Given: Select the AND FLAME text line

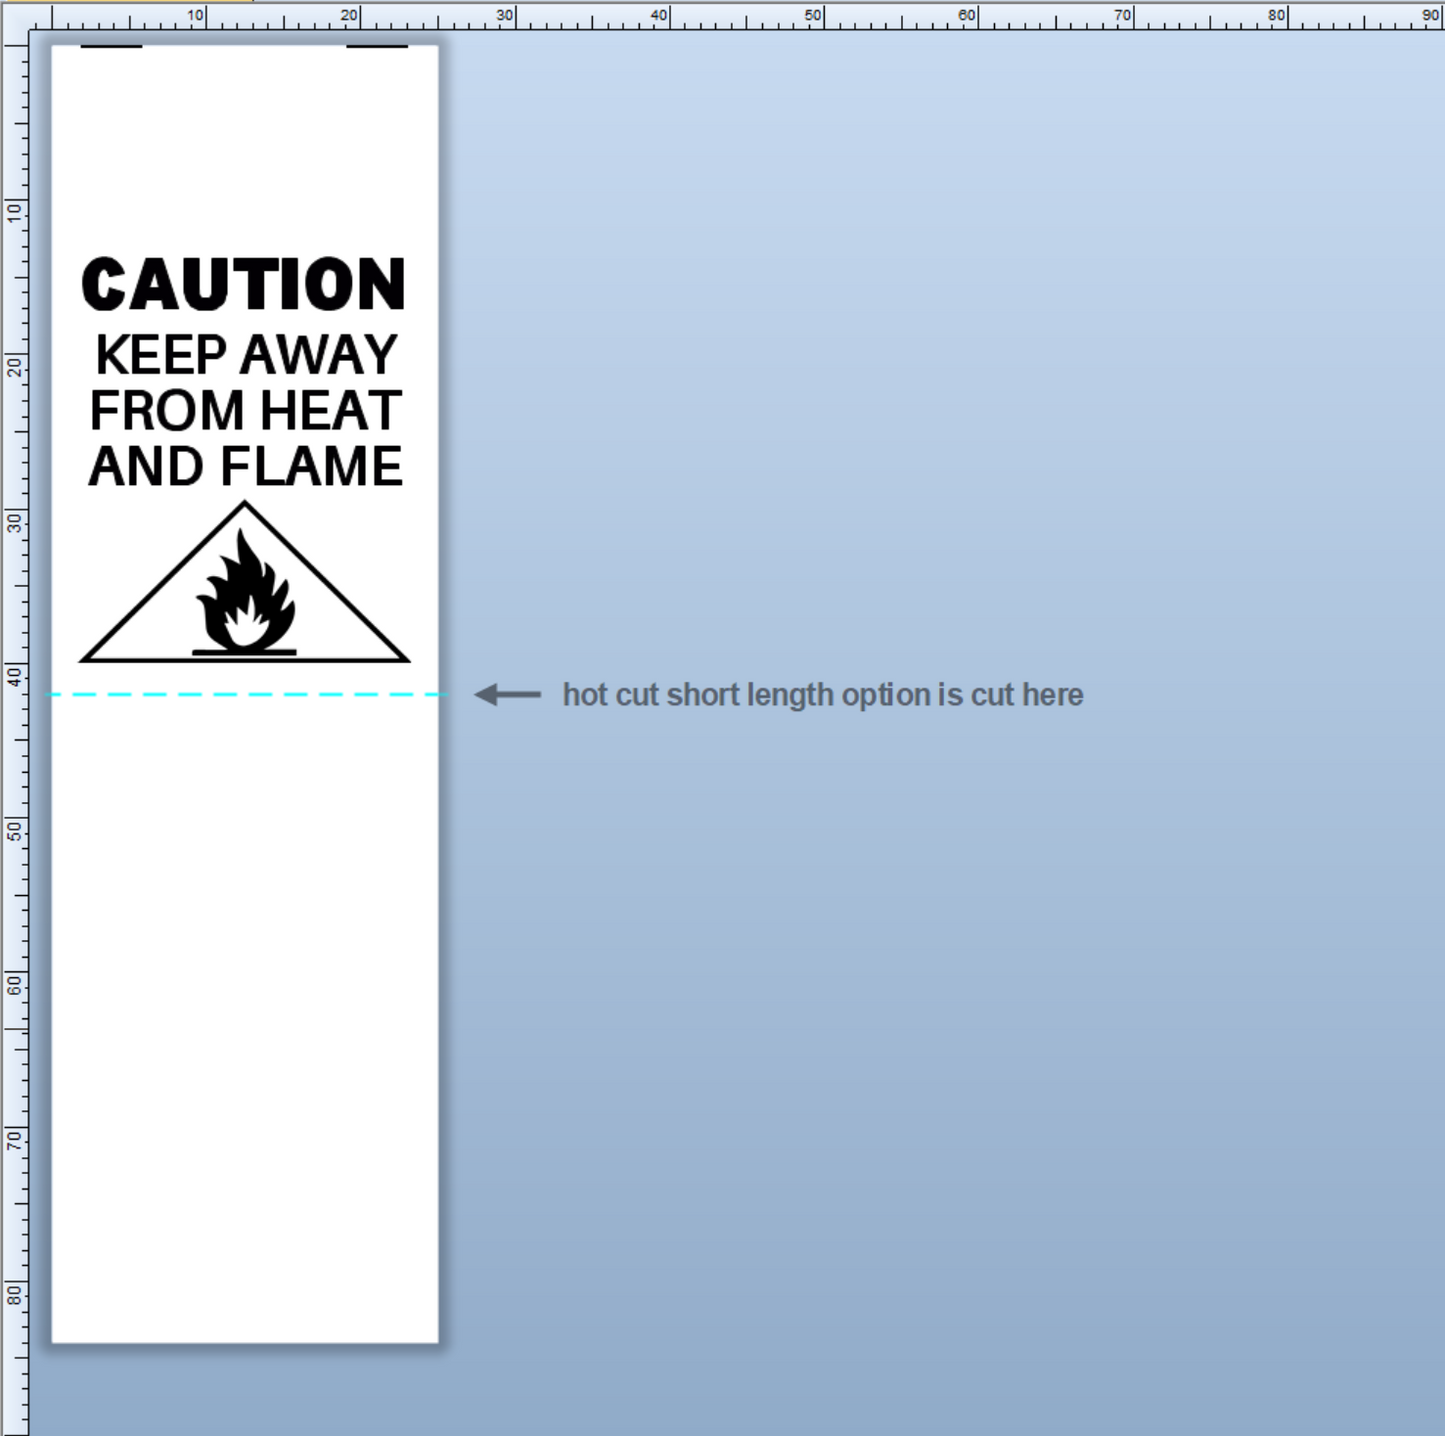Looking at the screenshot, I should coord(246,467).
